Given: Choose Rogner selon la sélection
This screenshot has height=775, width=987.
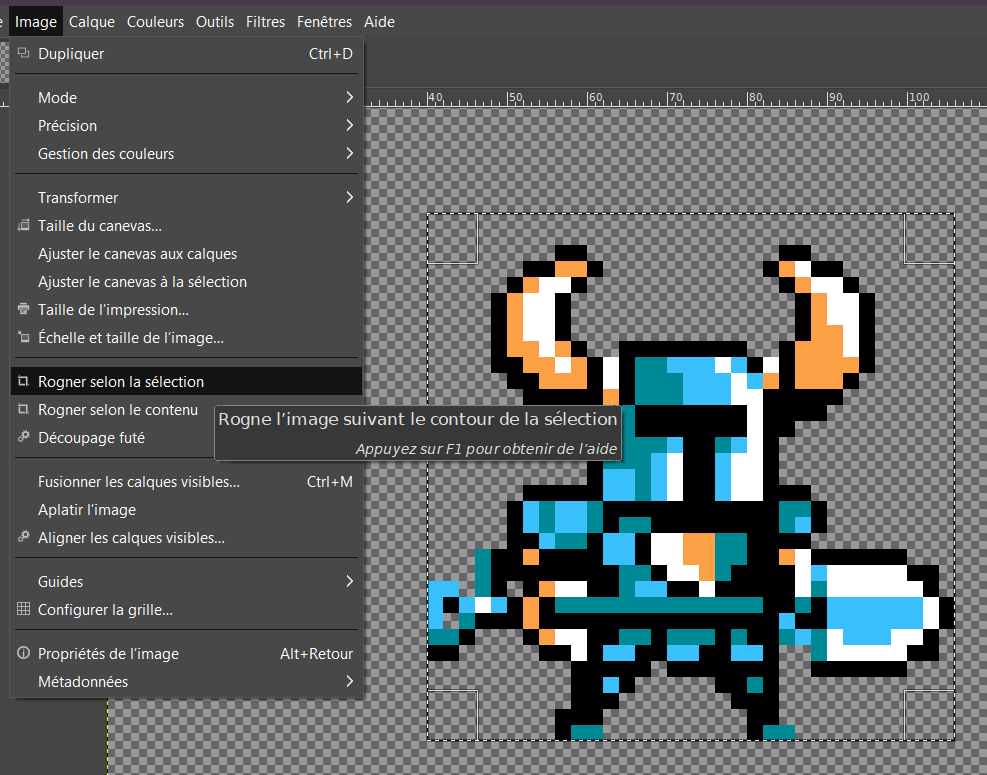Looking at the screenshot, I should 186,382.
